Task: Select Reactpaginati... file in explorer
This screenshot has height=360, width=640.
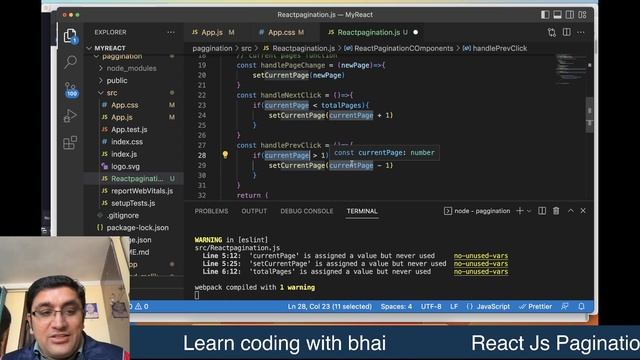Action: point(134,178)
